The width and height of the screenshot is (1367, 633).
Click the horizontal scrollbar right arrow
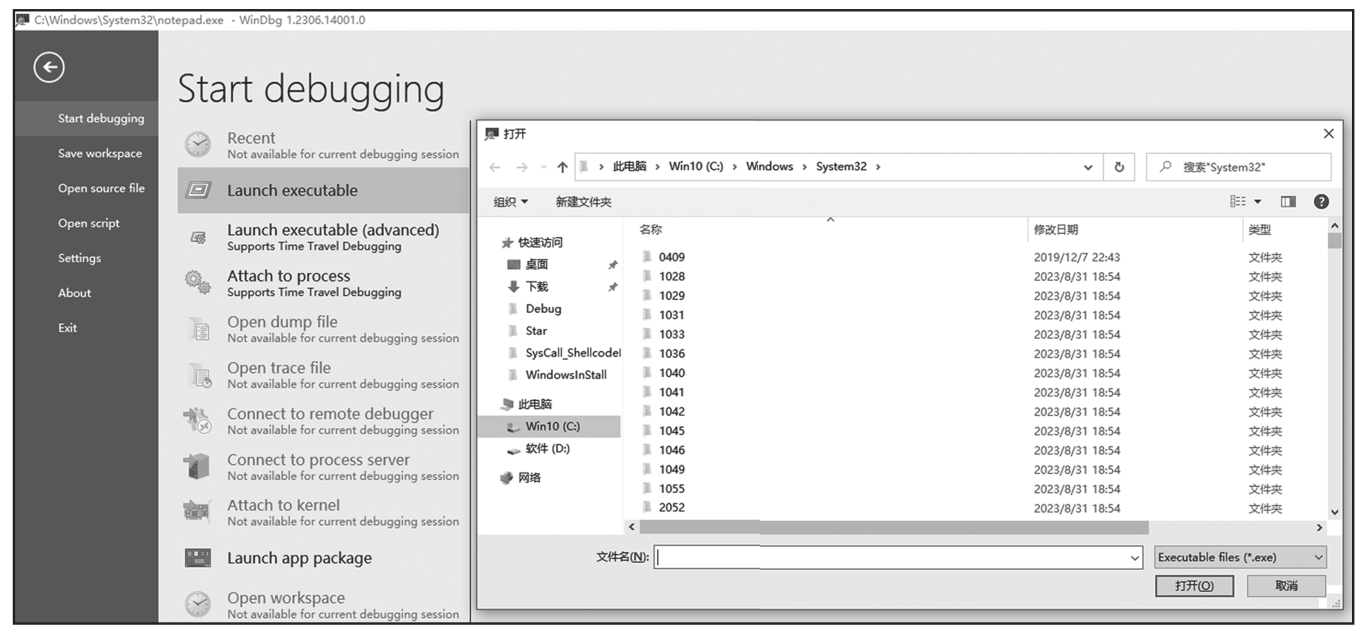point(1320,527)
